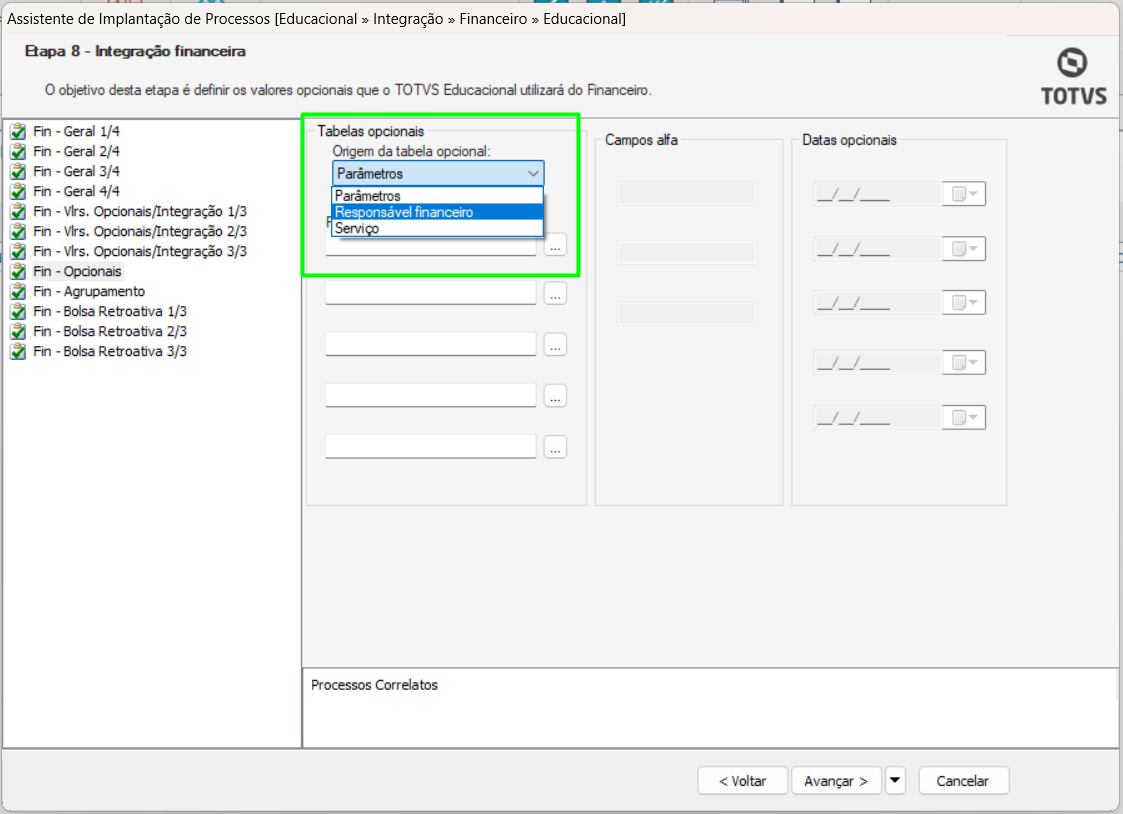Open calendar picker of fifth Datas opcionais

pos(964,417)
